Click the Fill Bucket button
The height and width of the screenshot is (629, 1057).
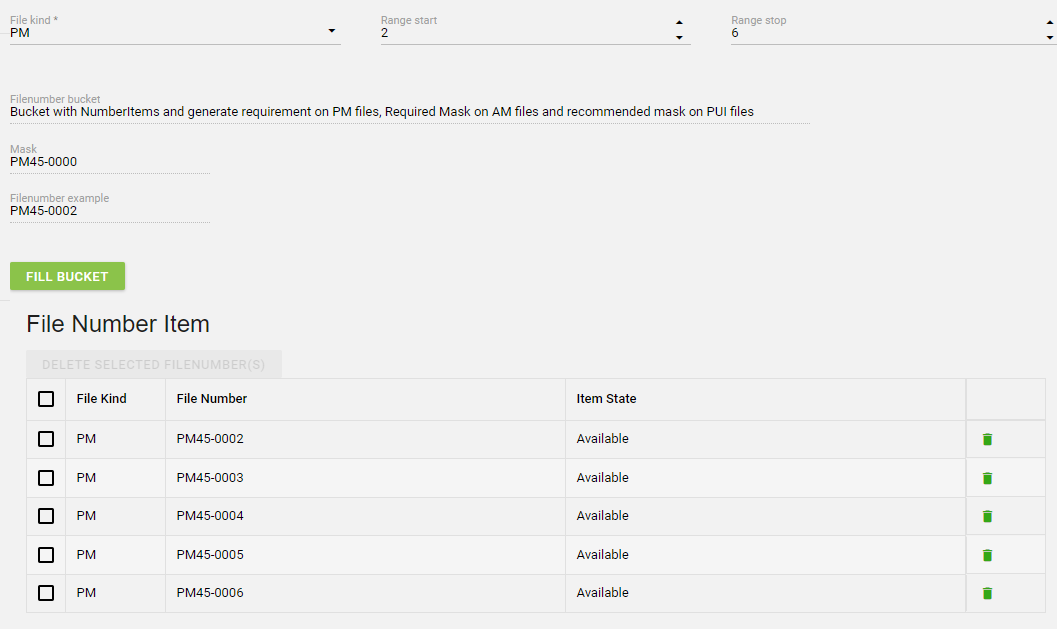(x=67, y=276)
